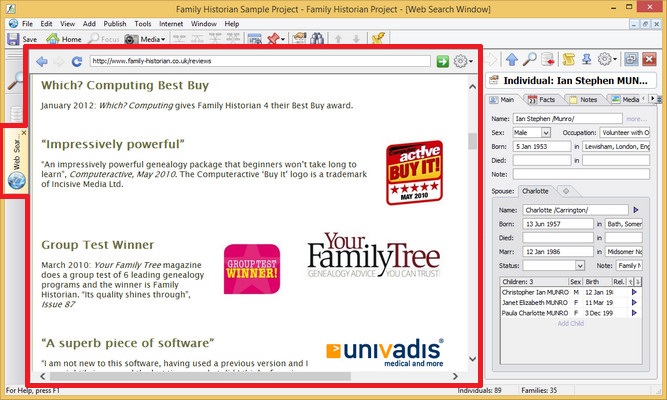Click the Born date field 5 Jan 1953
Viewport: 667px width, 400px height.
[542, 146]
